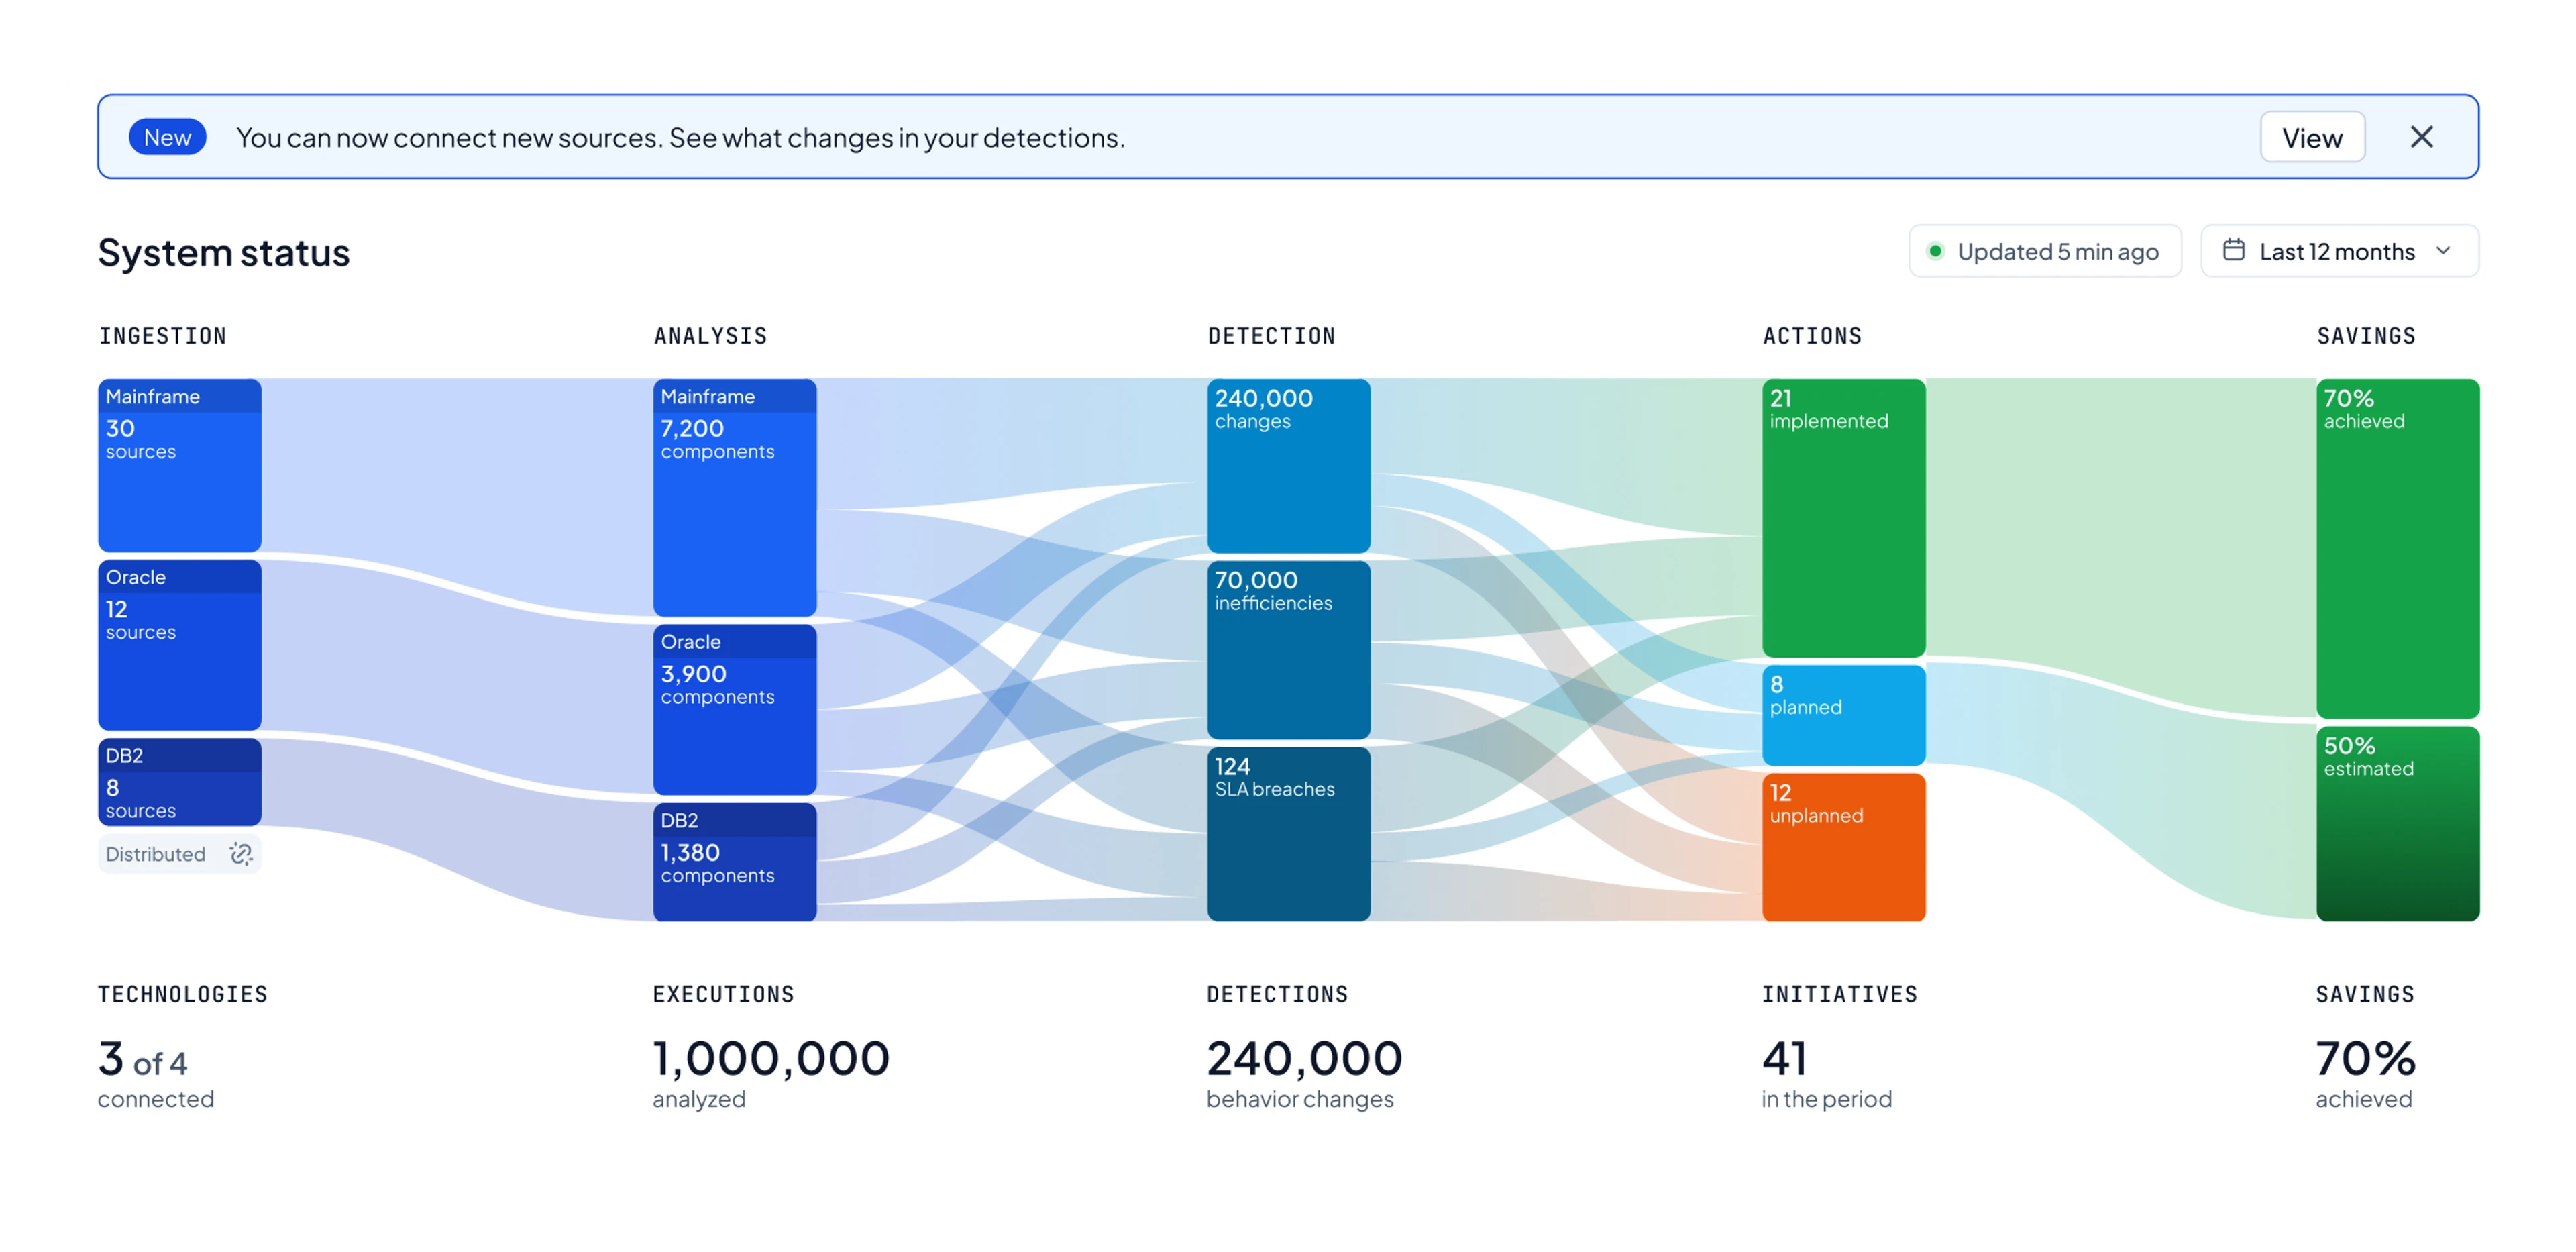
Task: Click the banner message text
Action: (680, 137)
